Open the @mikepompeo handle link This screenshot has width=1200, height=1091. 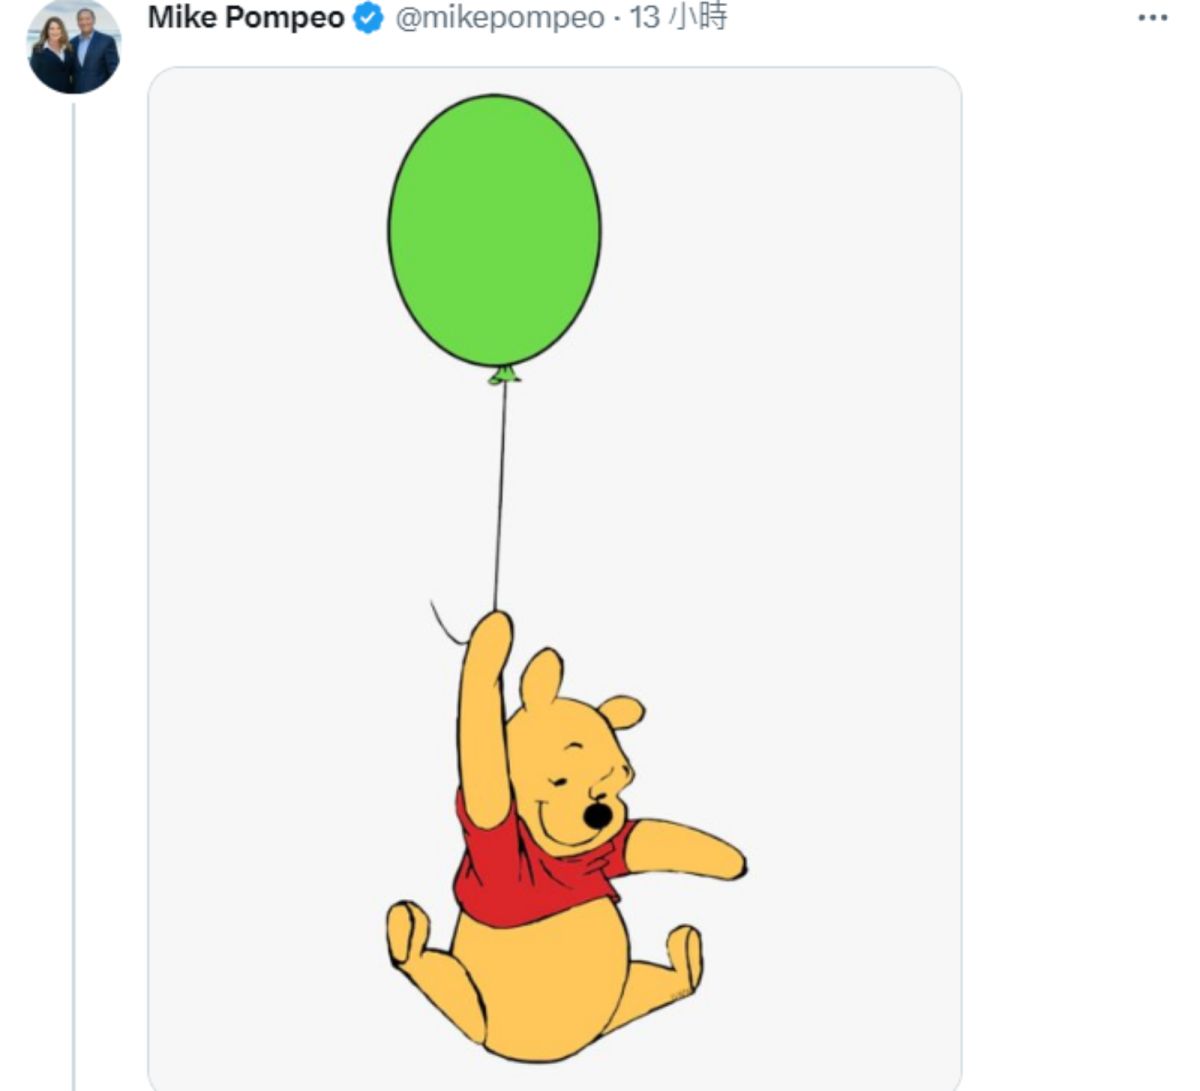click(500, 18)
